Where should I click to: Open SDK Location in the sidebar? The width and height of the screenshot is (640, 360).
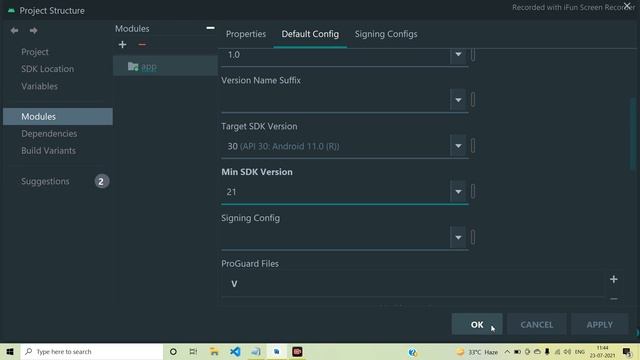[47, 69]
